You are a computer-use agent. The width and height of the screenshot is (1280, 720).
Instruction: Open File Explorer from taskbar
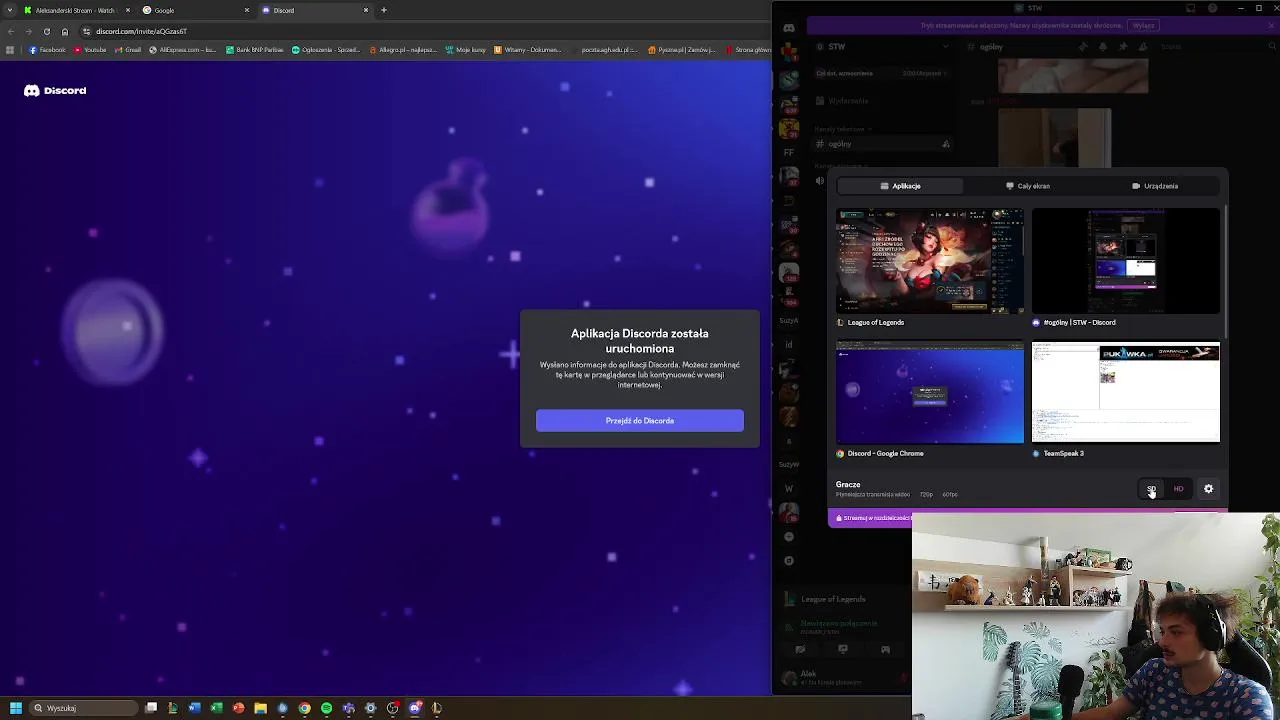(260, 708)
